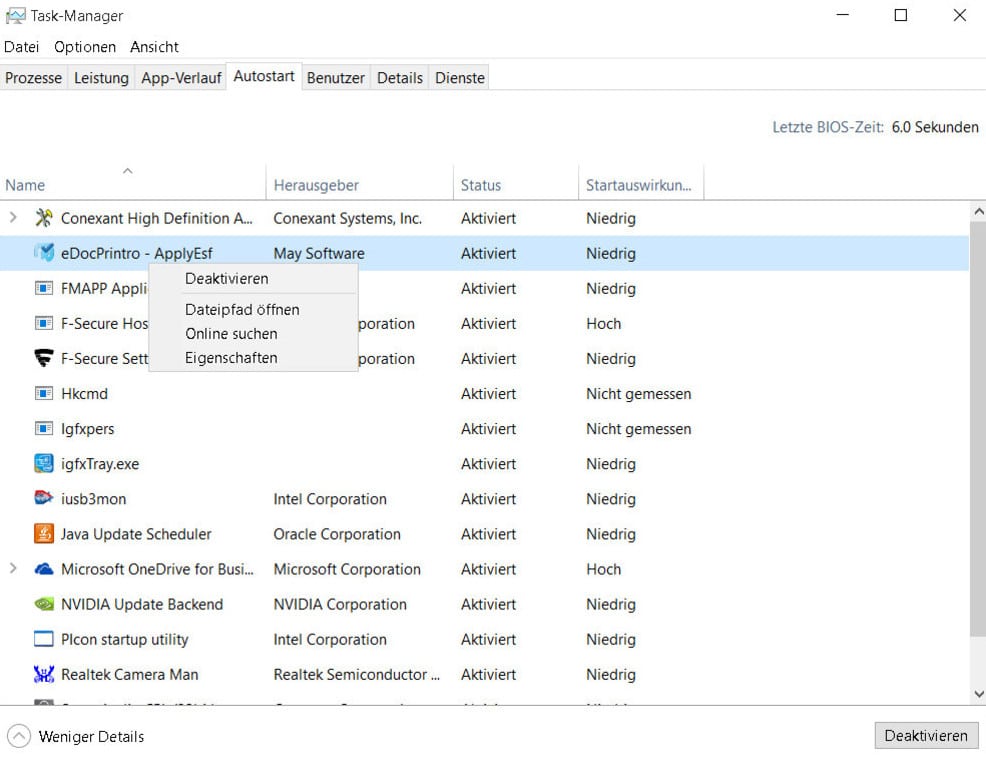Image resolution: width=986 pixels, height=758 pixels.
Task: Click Nicht gemessen in the Igfxpers row
Action: [x=638, y=429]
